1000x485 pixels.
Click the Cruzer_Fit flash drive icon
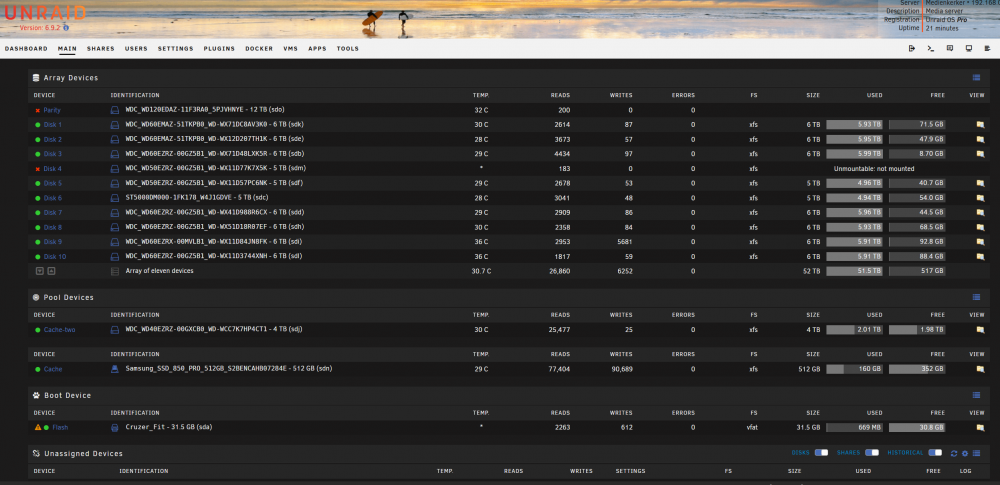[x=115, y=428]
